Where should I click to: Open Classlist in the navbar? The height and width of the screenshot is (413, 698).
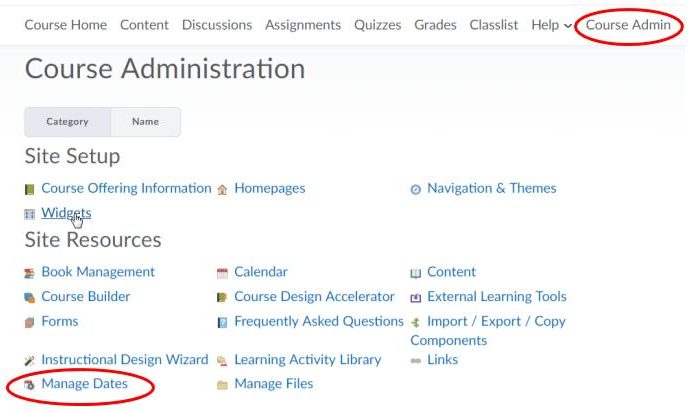pos(494,25)
